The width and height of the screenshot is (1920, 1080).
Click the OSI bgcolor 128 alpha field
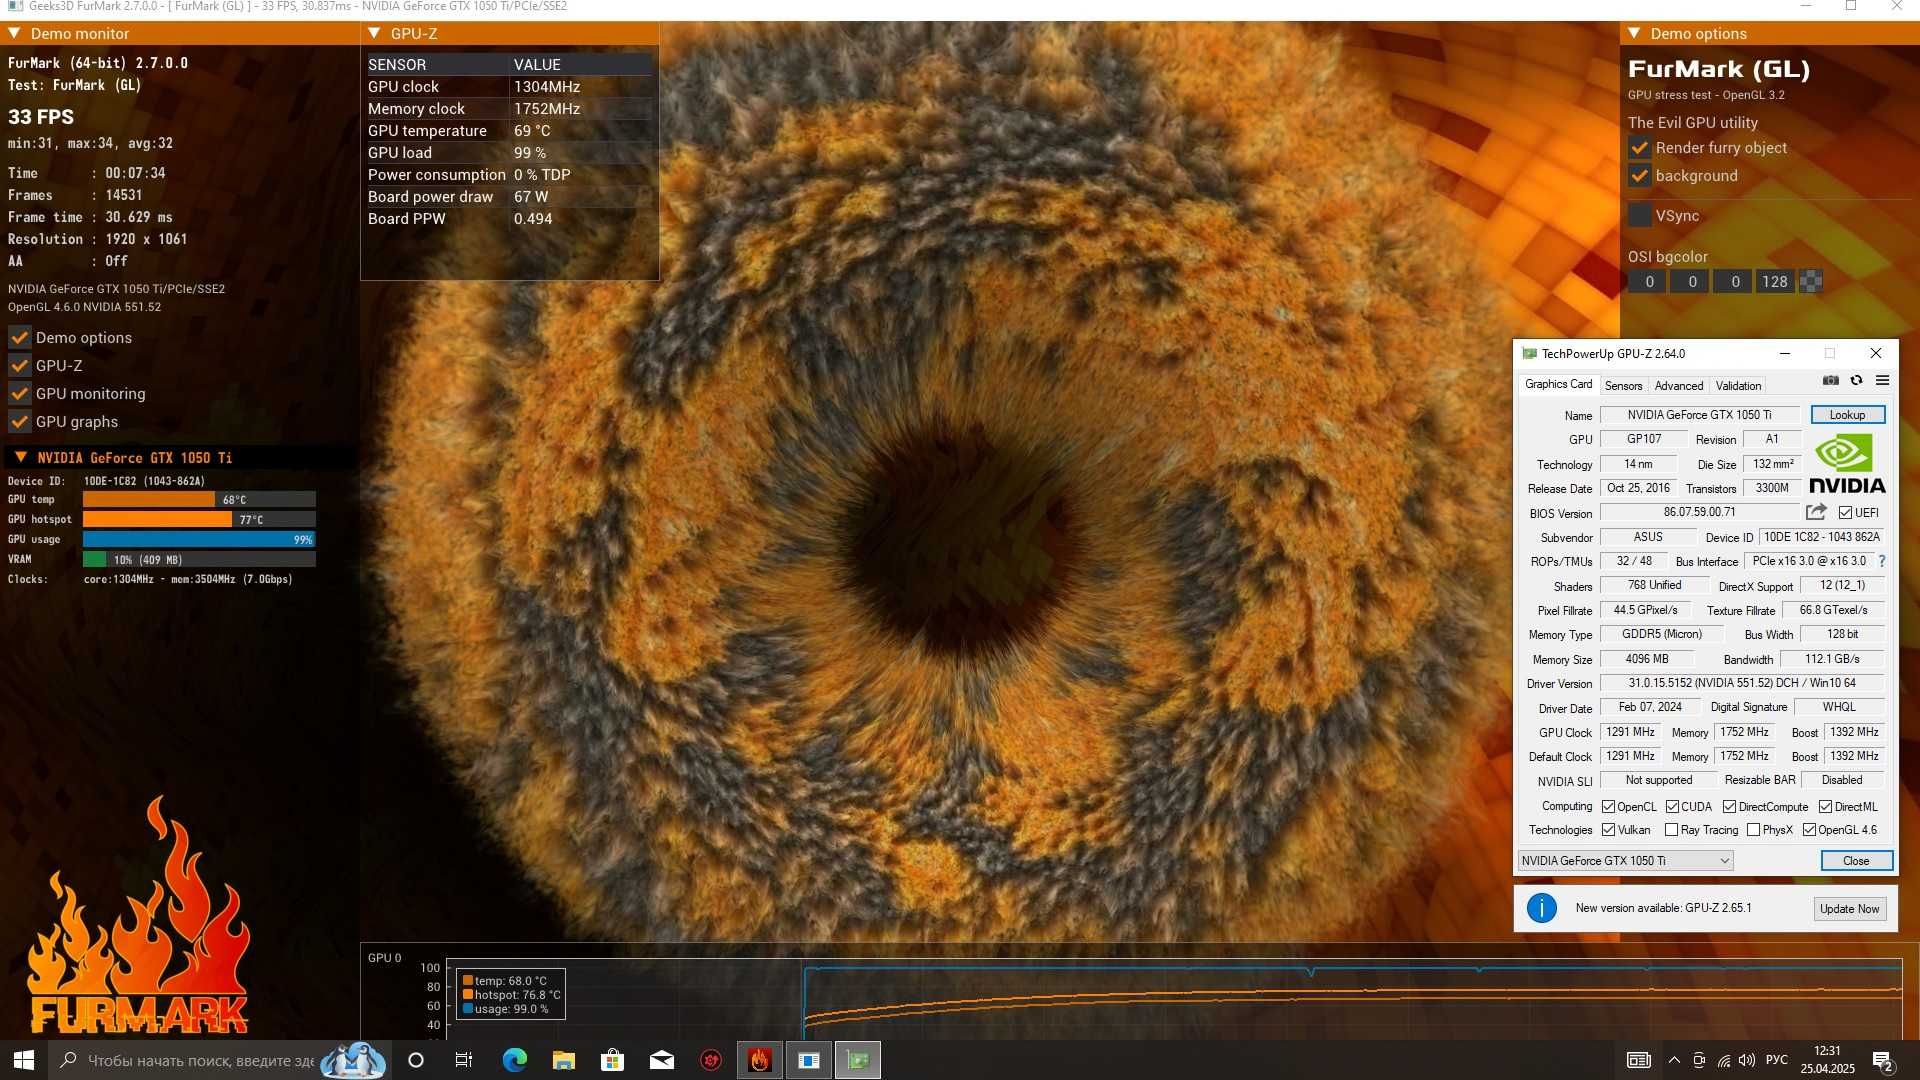pyautogui.click(x=1775, y=282)
